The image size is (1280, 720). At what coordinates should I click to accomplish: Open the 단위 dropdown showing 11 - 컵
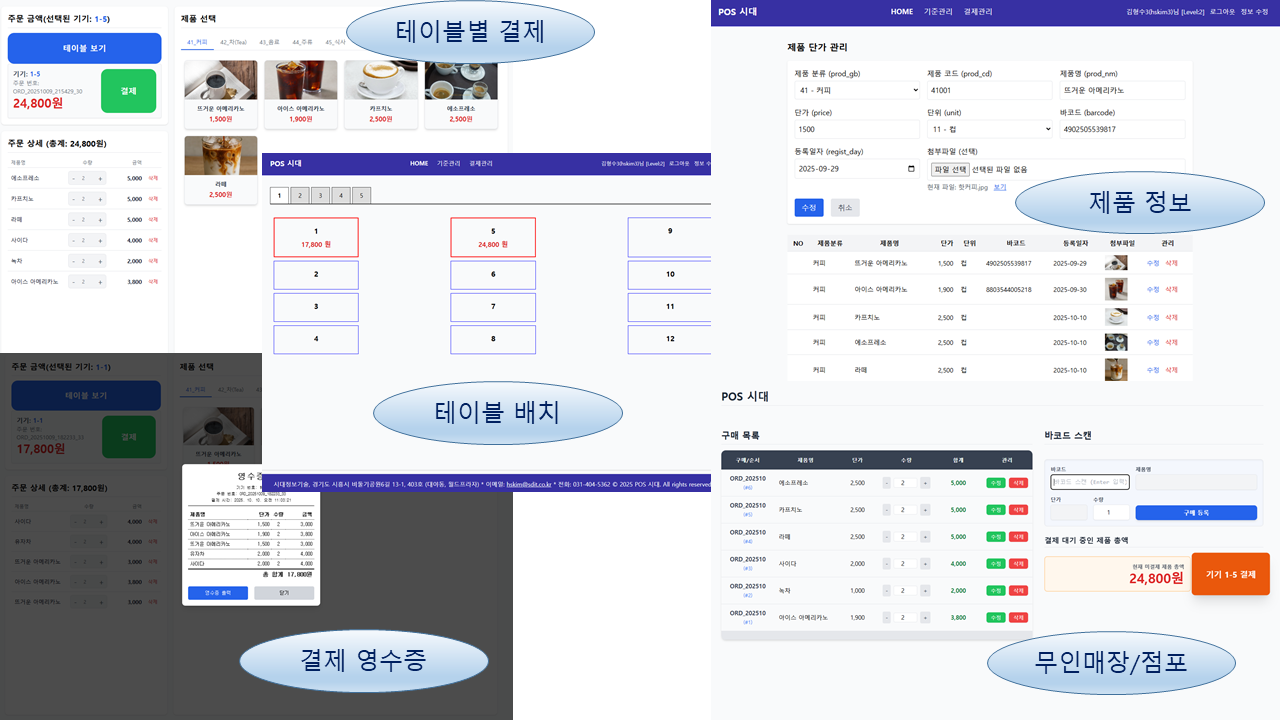click(990, 128)
